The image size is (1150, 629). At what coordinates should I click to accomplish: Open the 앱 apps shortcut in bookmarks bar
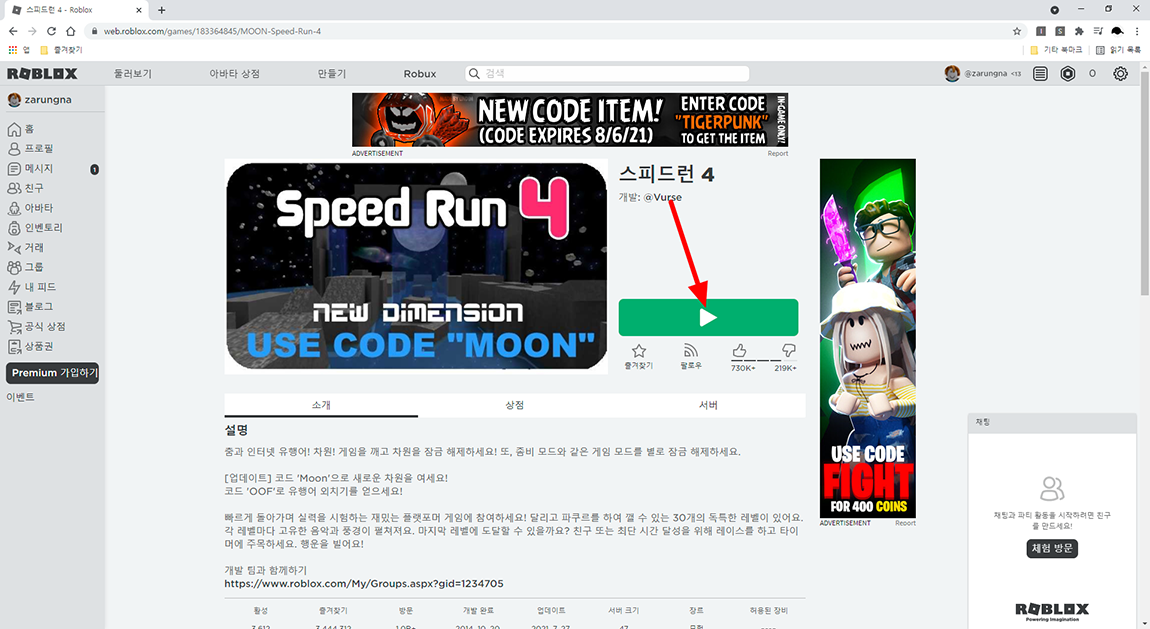(x=18, y=50)
